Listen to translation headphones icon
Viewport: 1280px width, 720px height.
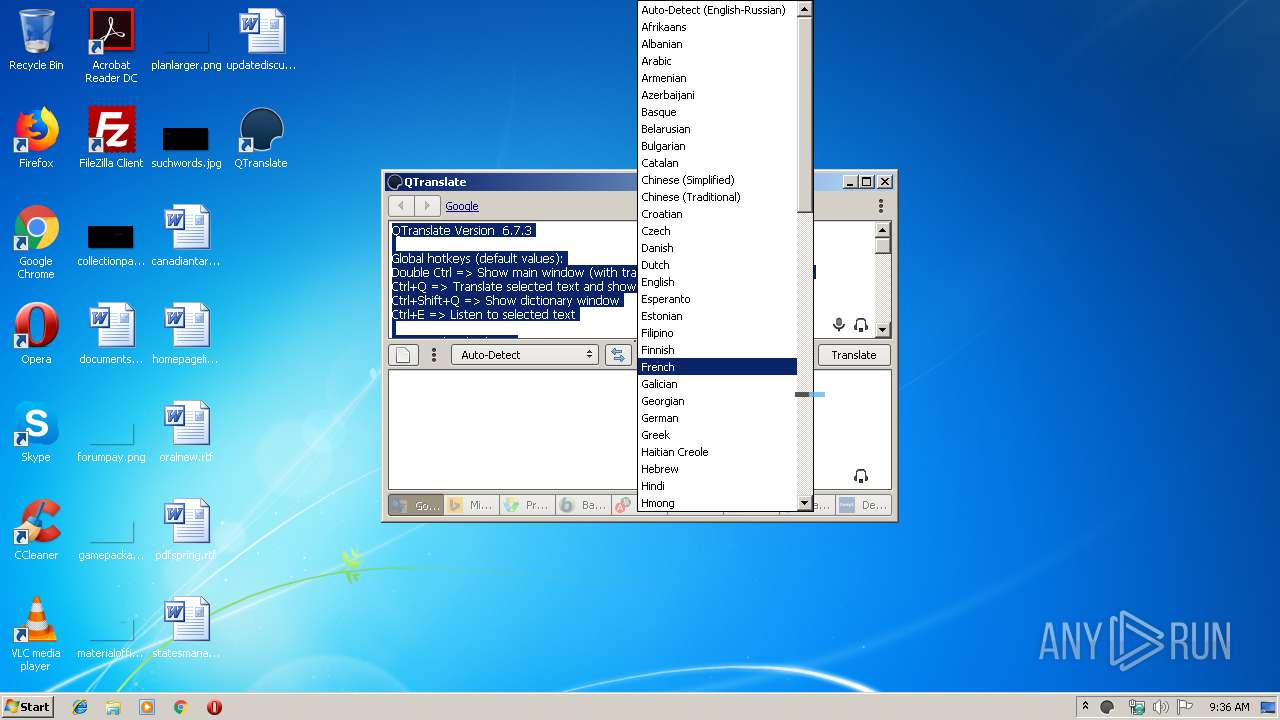tap(861, 476)
